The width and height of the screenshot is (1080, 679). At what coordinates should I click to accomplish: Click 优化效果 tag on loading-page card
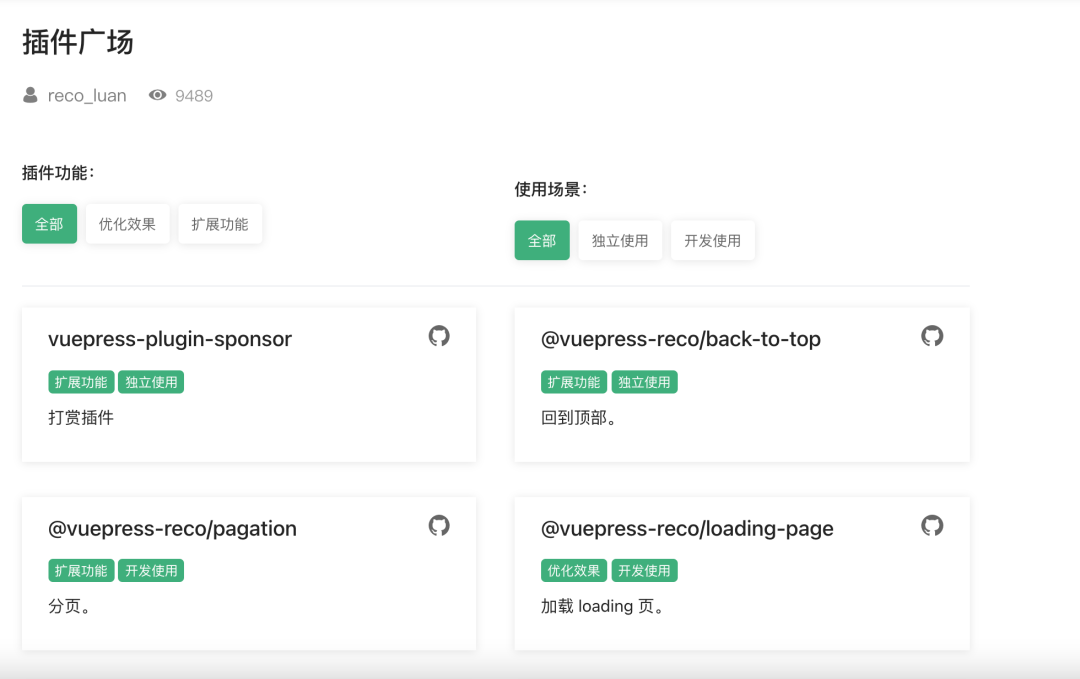point(574,571)
